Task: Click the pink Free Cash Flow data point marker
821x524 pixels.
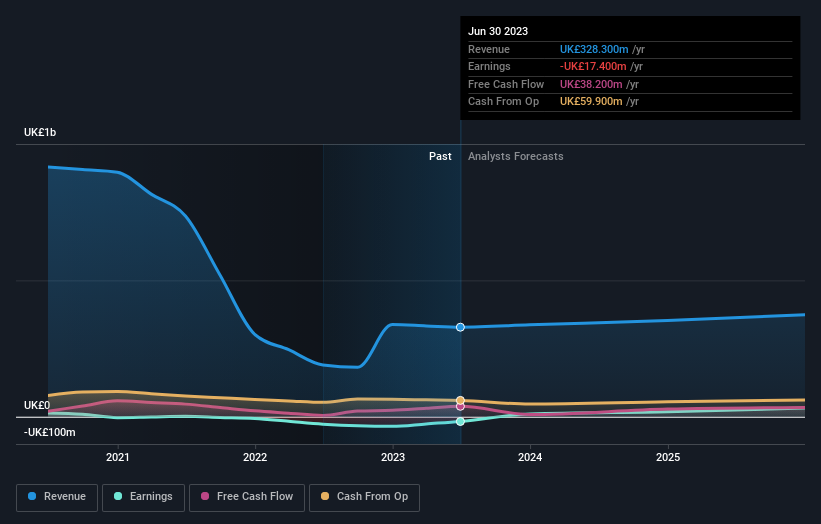Action: [460, 407]
